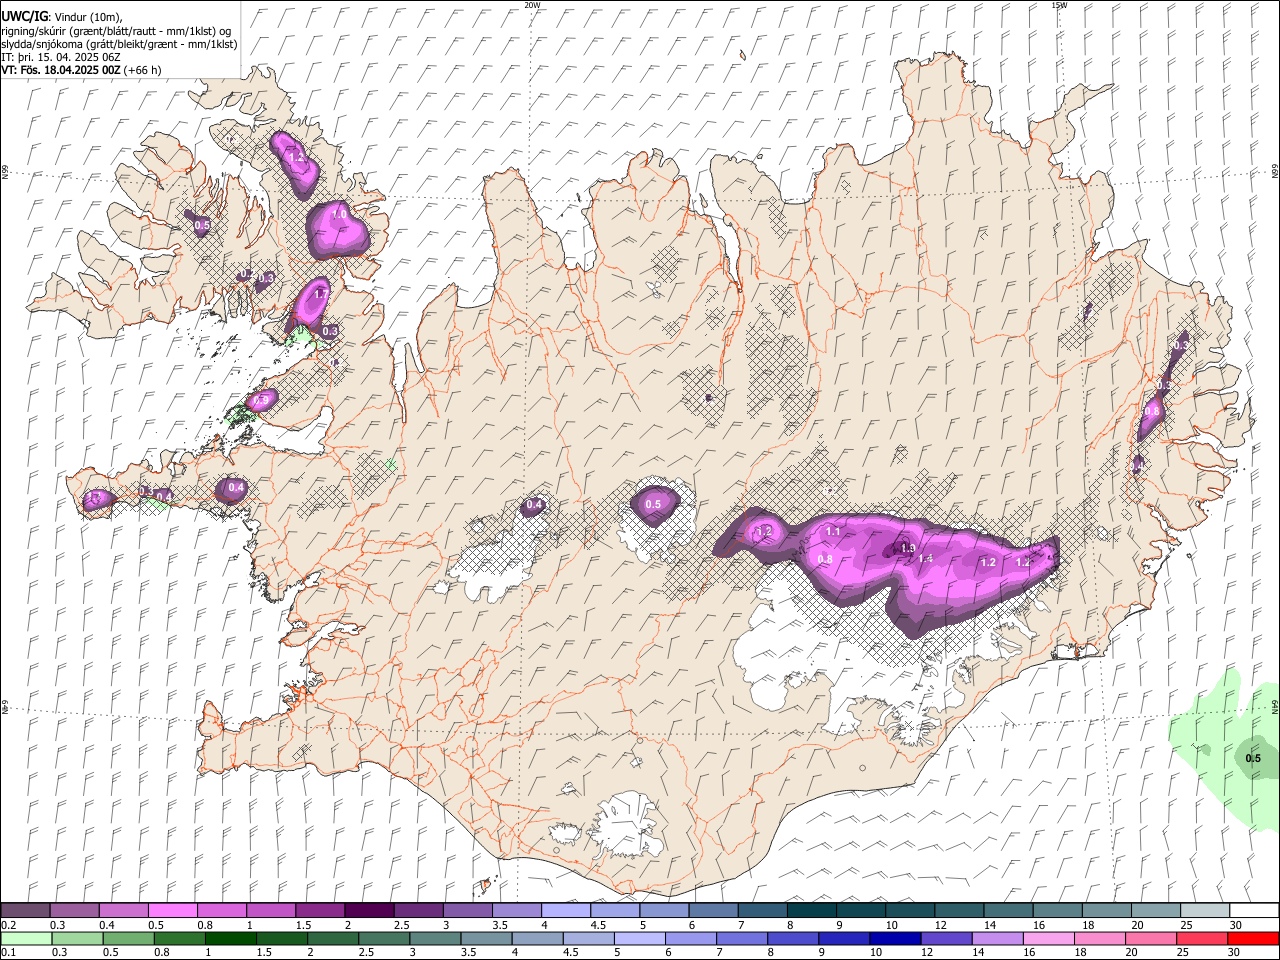
Task: Click upper legend magenta swatch between 0.5 and 0.8
Action: pos(172,911)
